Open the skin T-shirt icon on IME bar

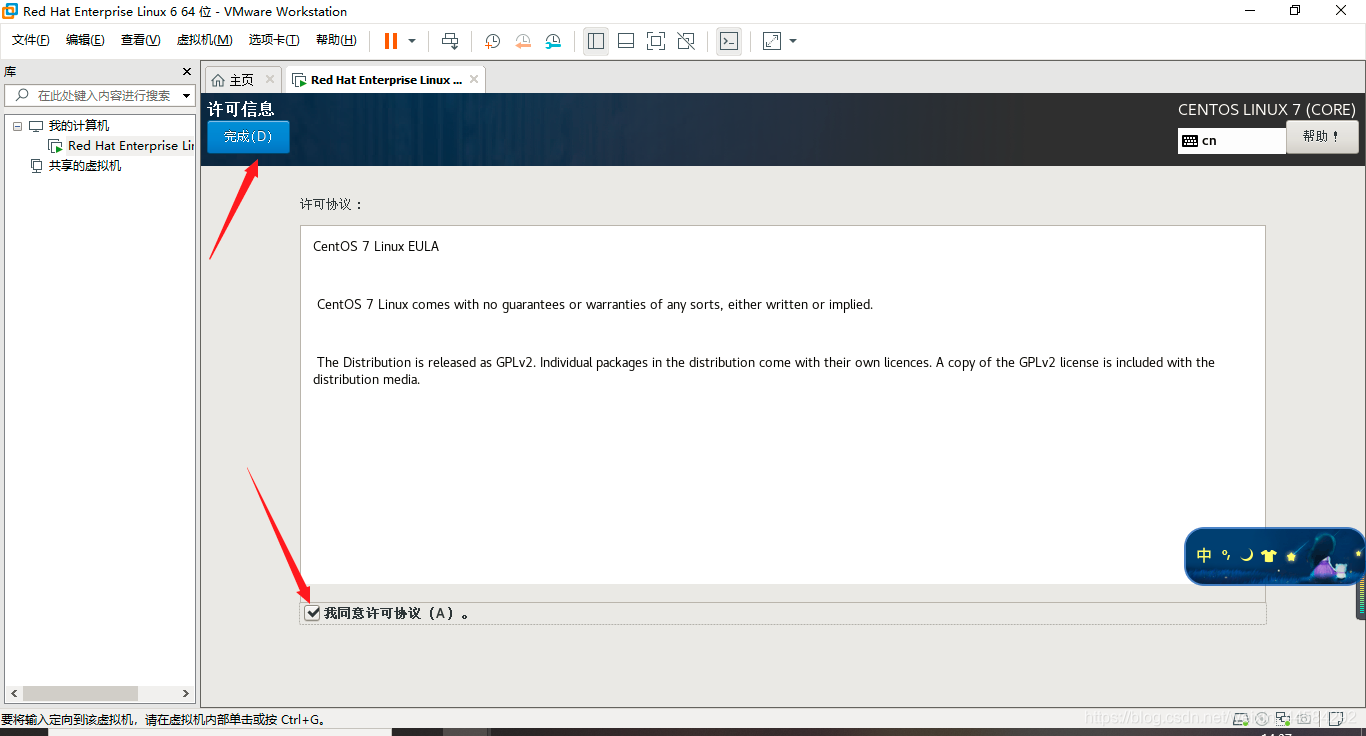click(x=1269, y=556)
